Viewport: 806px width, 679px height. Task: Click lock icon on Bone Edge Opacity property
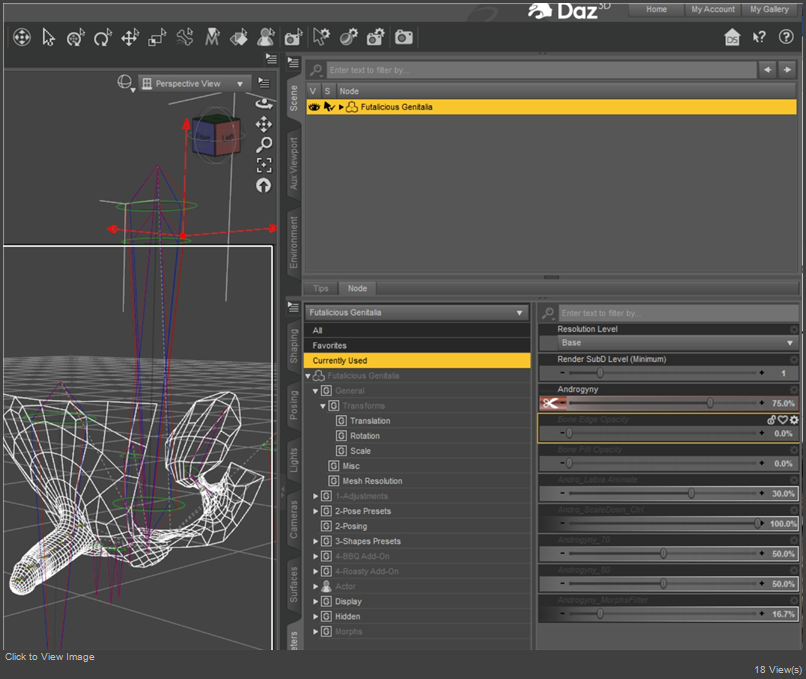[x=772, y=420]
